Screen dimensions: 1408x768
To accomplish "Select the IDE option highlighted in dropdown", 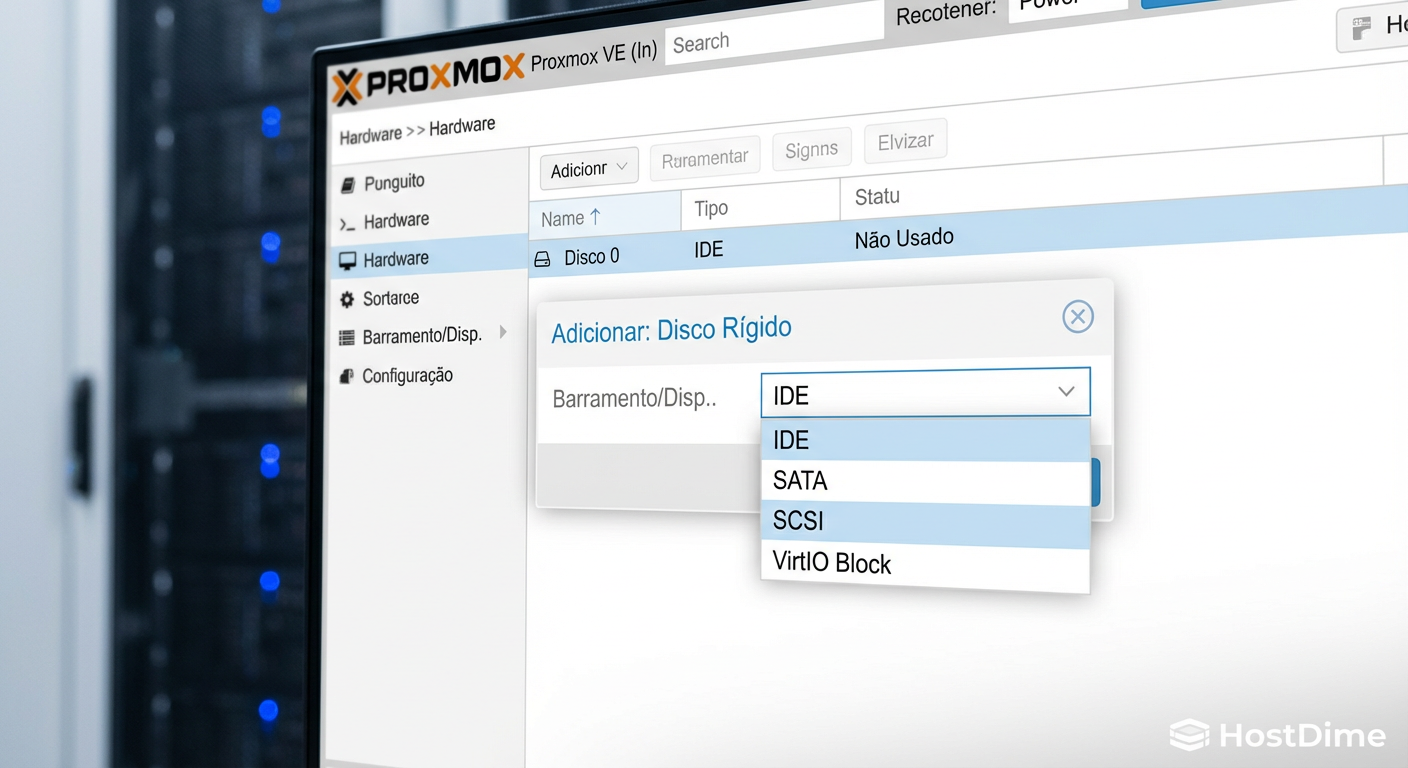I will (x=790, y=439).
